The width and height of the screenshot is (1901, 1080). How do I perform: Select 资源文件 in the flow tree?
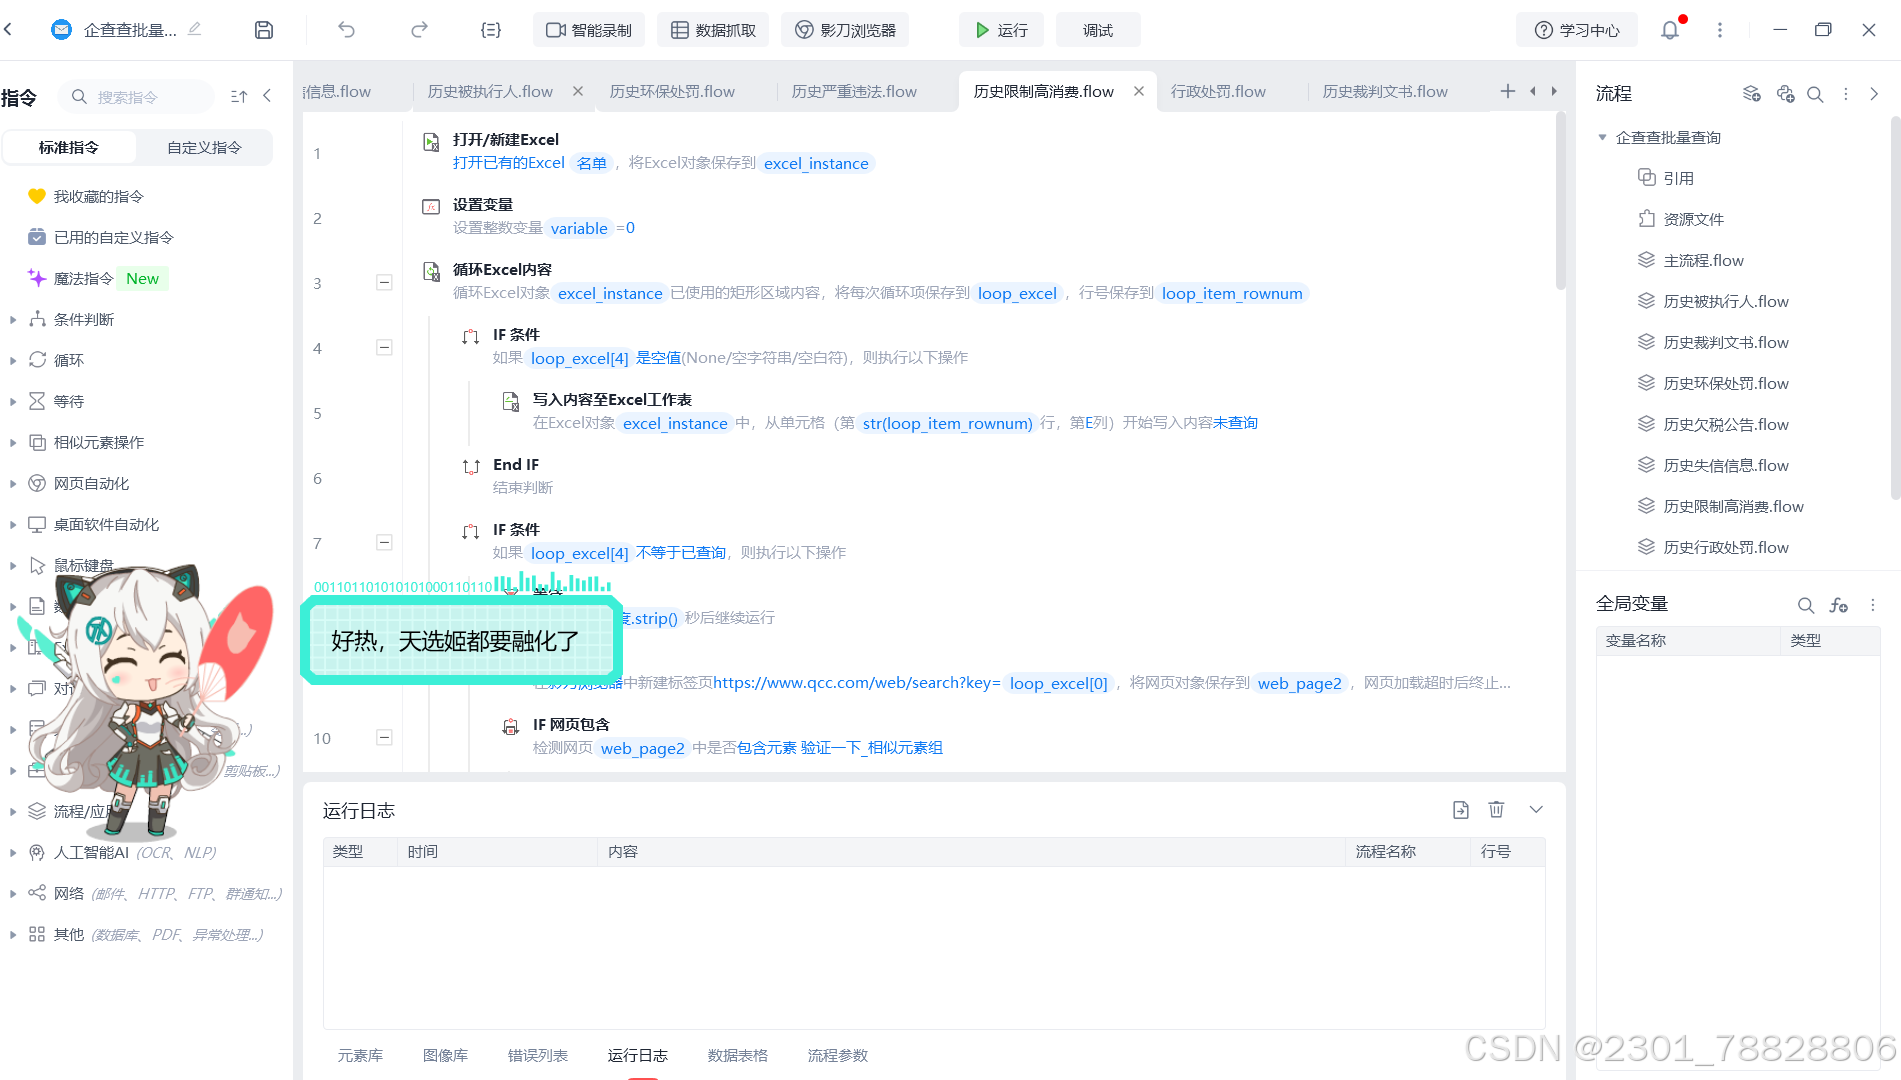(1693, 219)
